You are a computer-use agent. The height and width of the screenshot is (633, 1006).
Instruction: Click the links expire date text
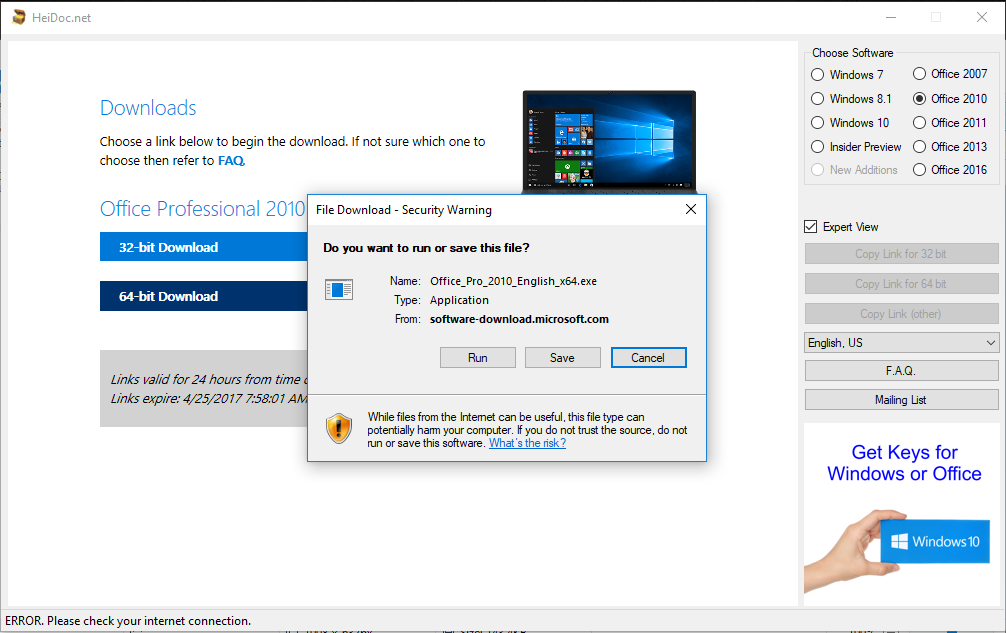coord(209,398)
